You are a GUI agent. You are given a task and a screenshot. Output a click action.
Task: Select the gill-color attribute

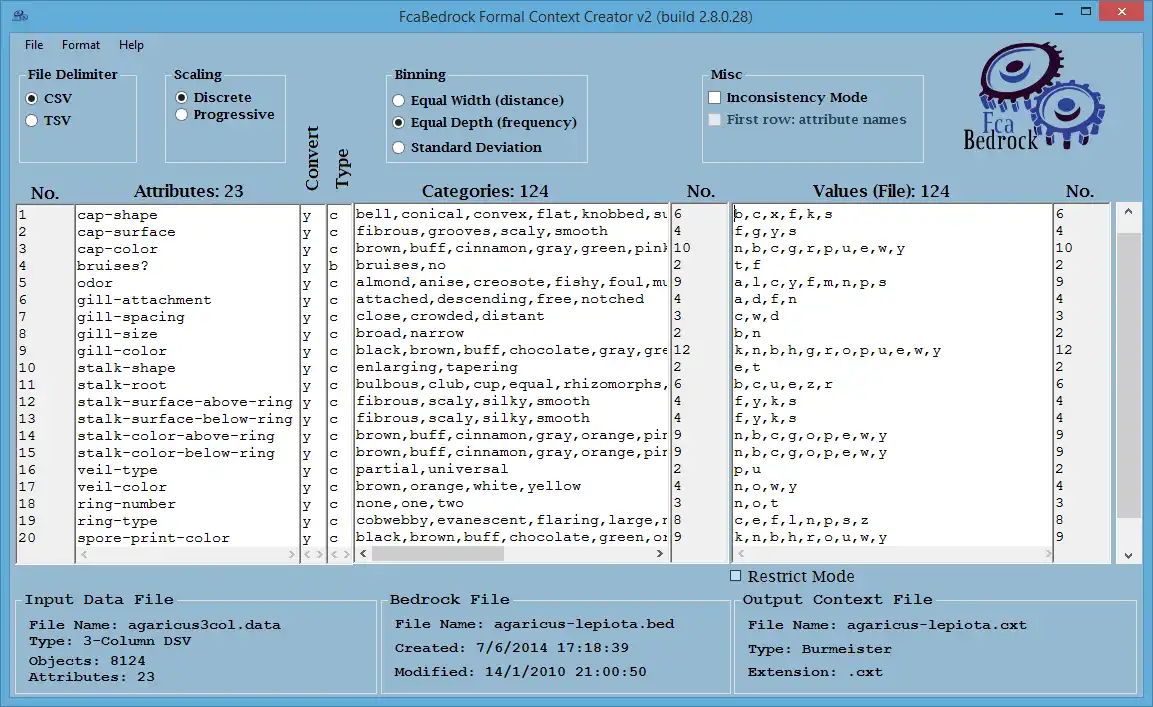[x=122, y=351]
